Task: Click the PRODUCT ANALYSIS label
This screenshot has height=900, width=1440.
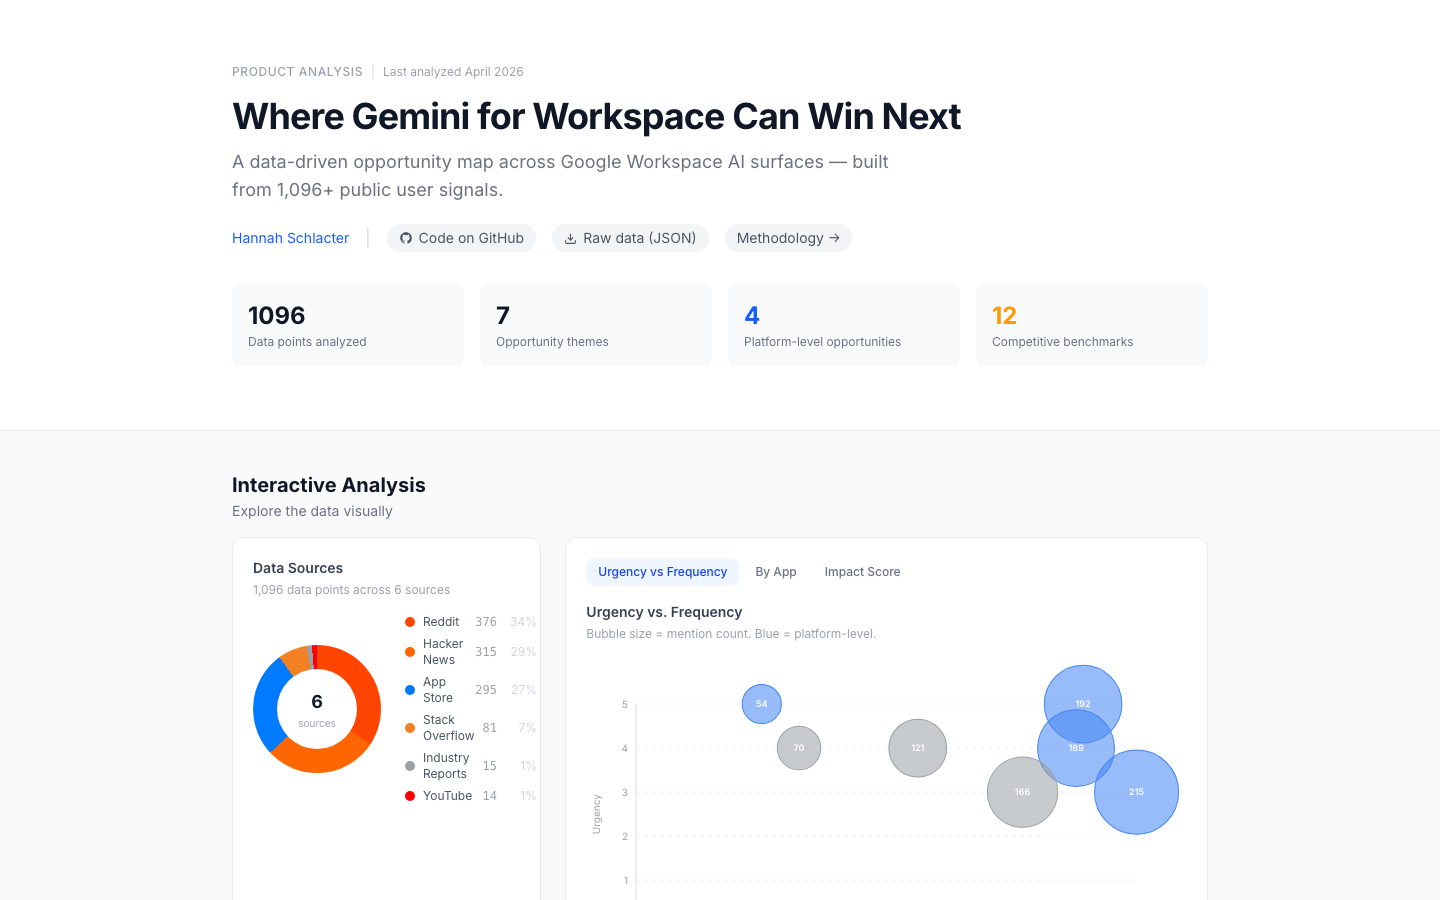Action: [297, 72]
